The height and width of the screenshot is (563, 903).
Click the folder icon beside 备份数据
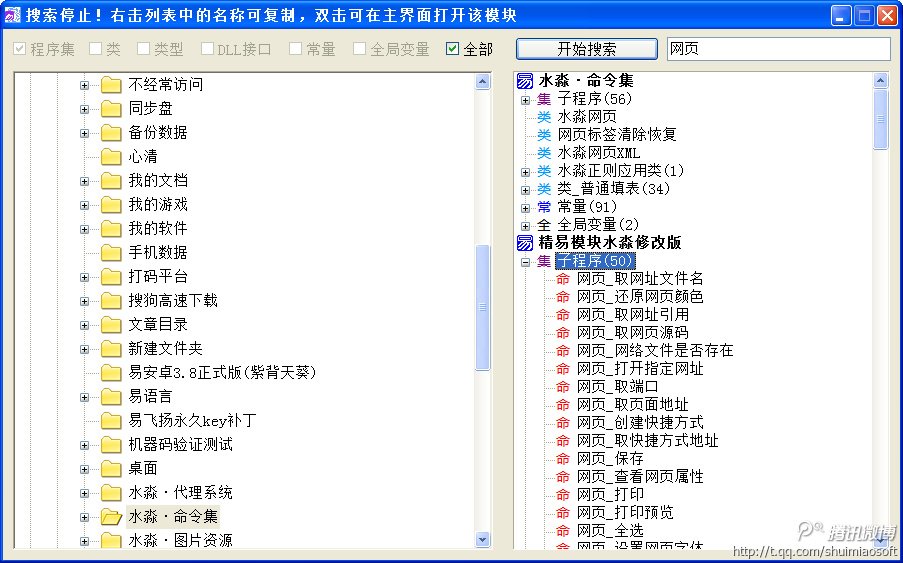click(111, 133)
